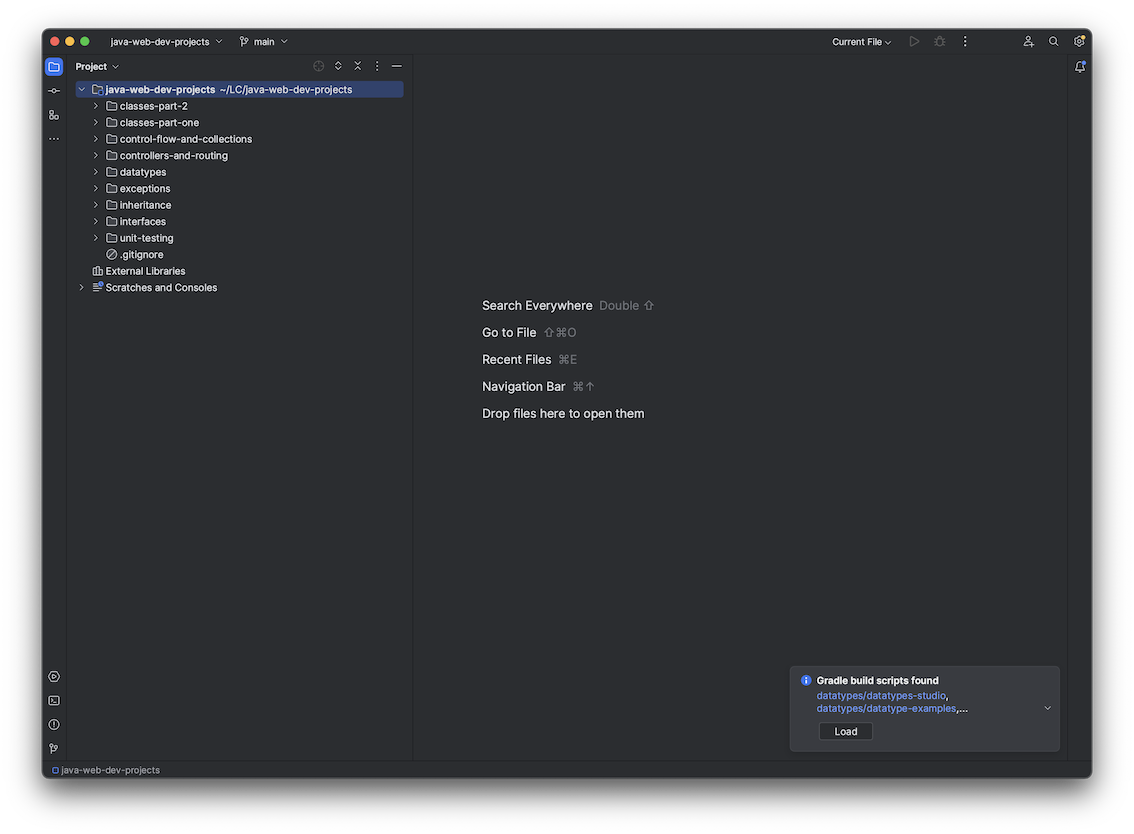The height and width of the screenshot is (834, 1134).
Task: Open the Terminal tool window
Action: click(54, 701)
